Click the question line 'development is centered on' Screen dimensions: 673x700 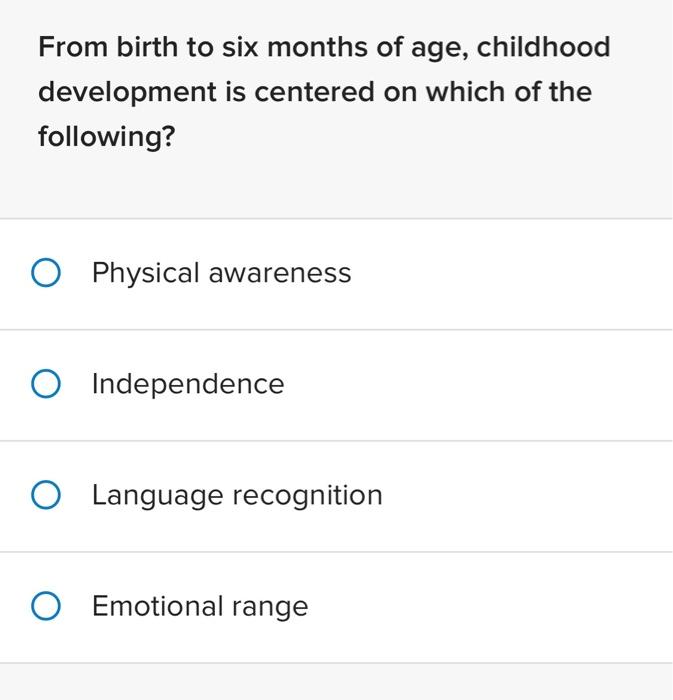pos(314,92)
